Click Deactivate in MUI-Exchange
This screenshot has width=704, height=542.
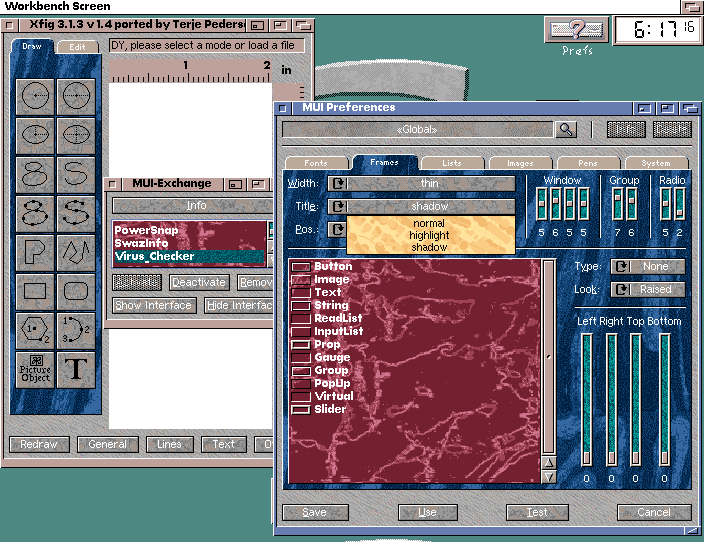(198, 283)
